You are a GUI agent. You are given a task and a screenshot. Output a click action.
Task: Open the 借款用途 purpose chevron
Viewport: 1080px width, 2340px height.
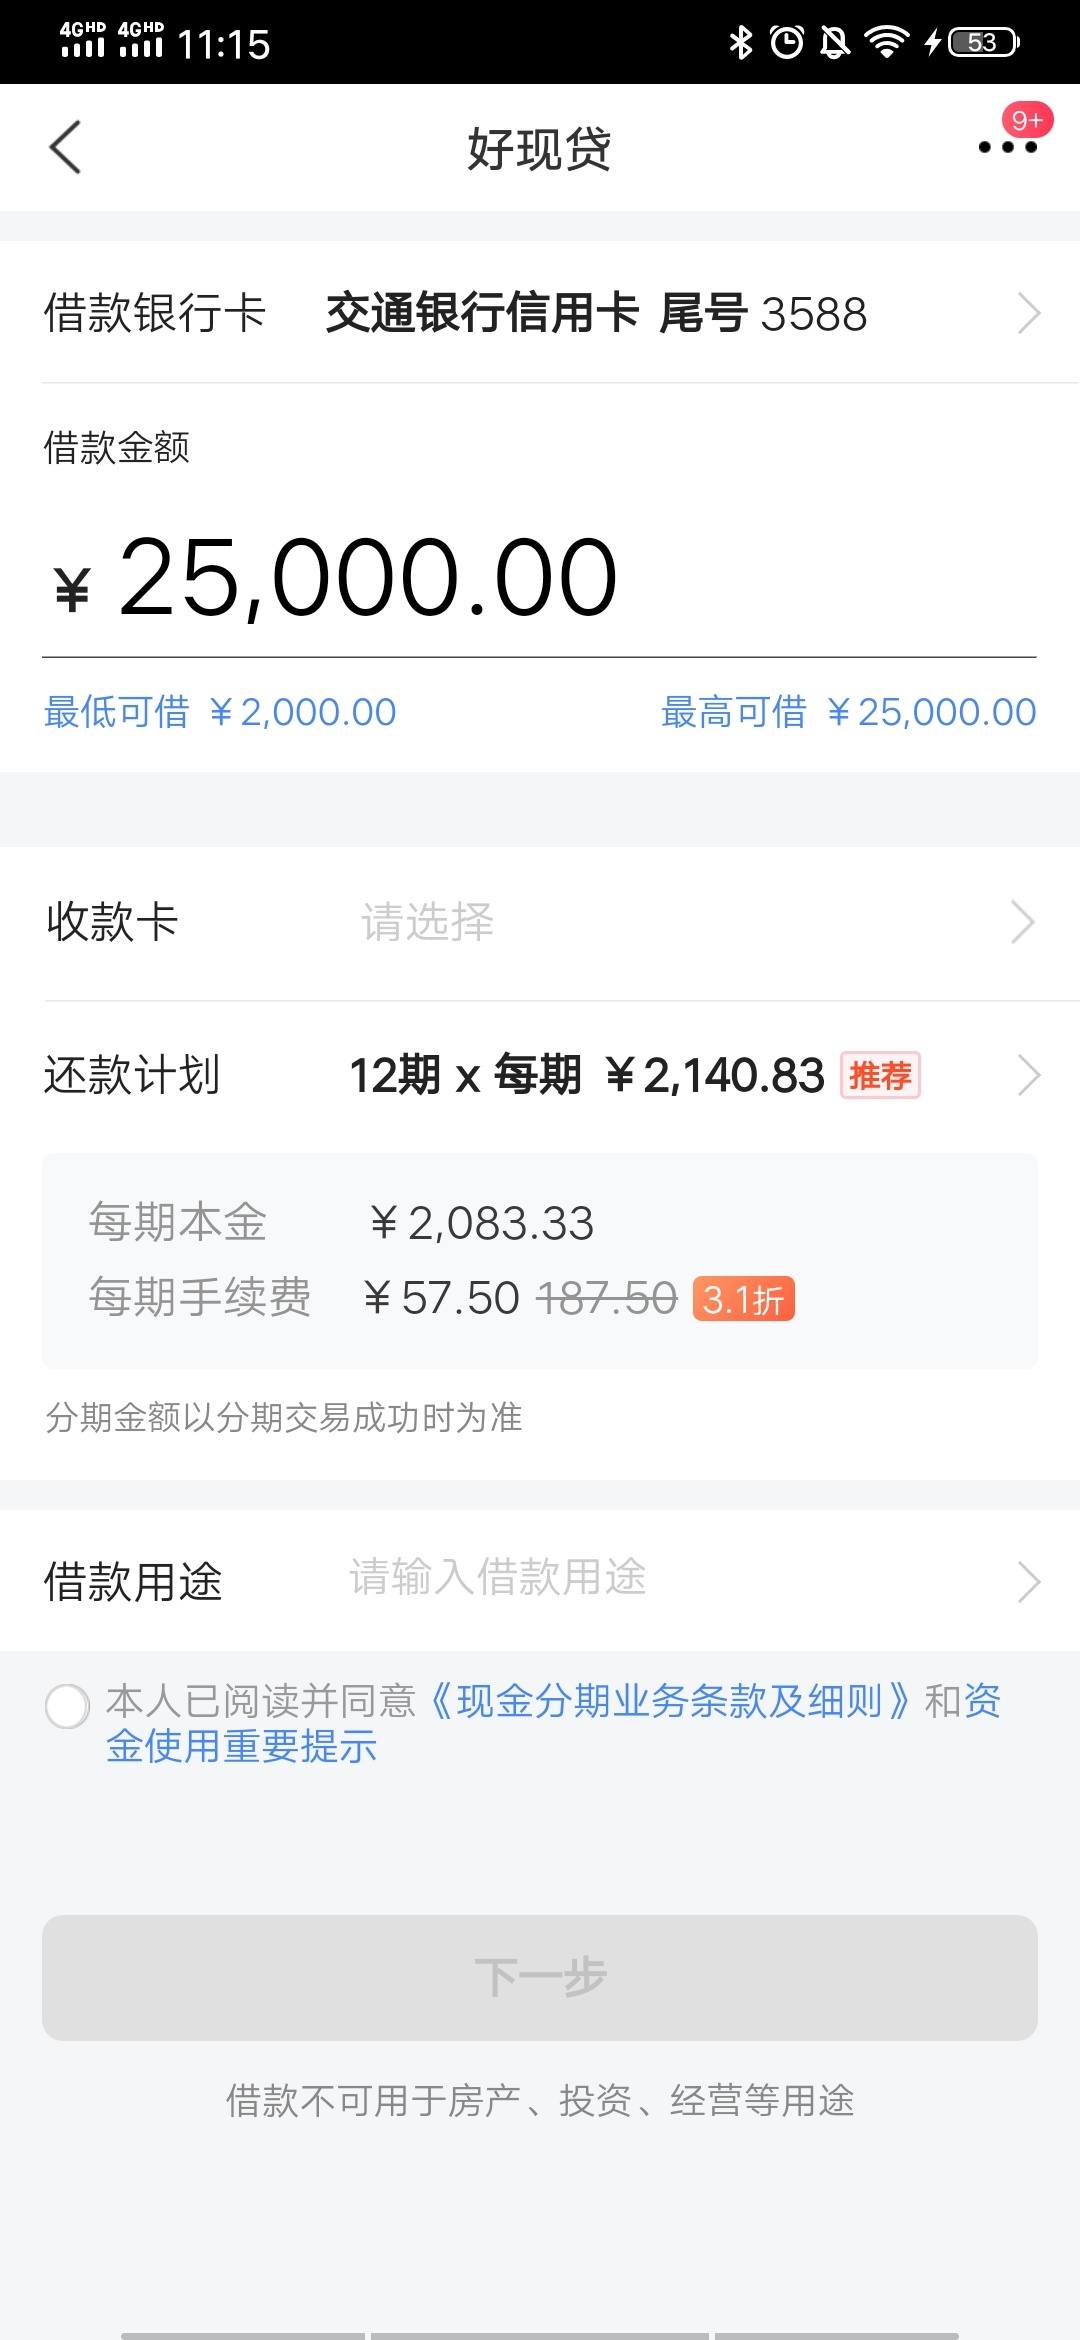pyautogui.click(x=1029, y=1582)
